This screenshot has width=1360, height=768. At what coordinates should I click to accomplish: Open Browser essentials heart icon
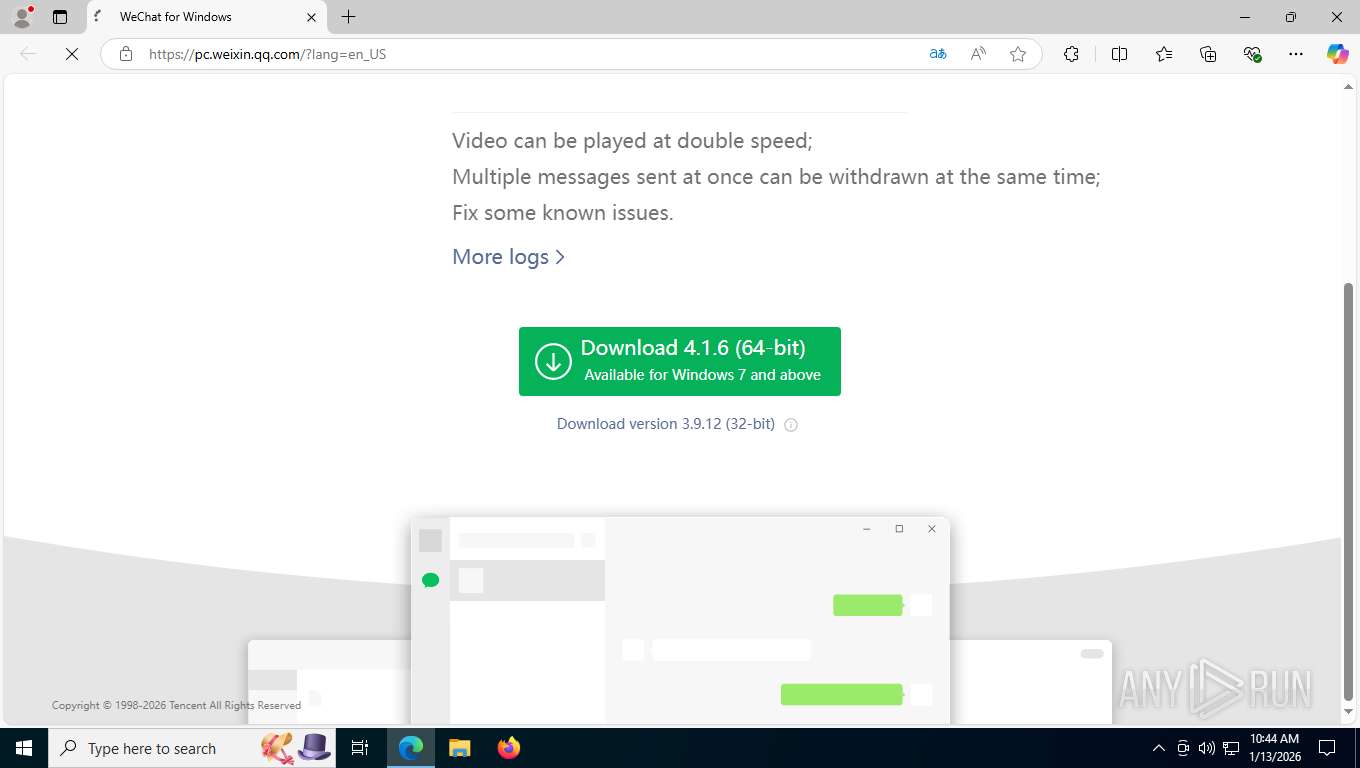pos(1252,54)
